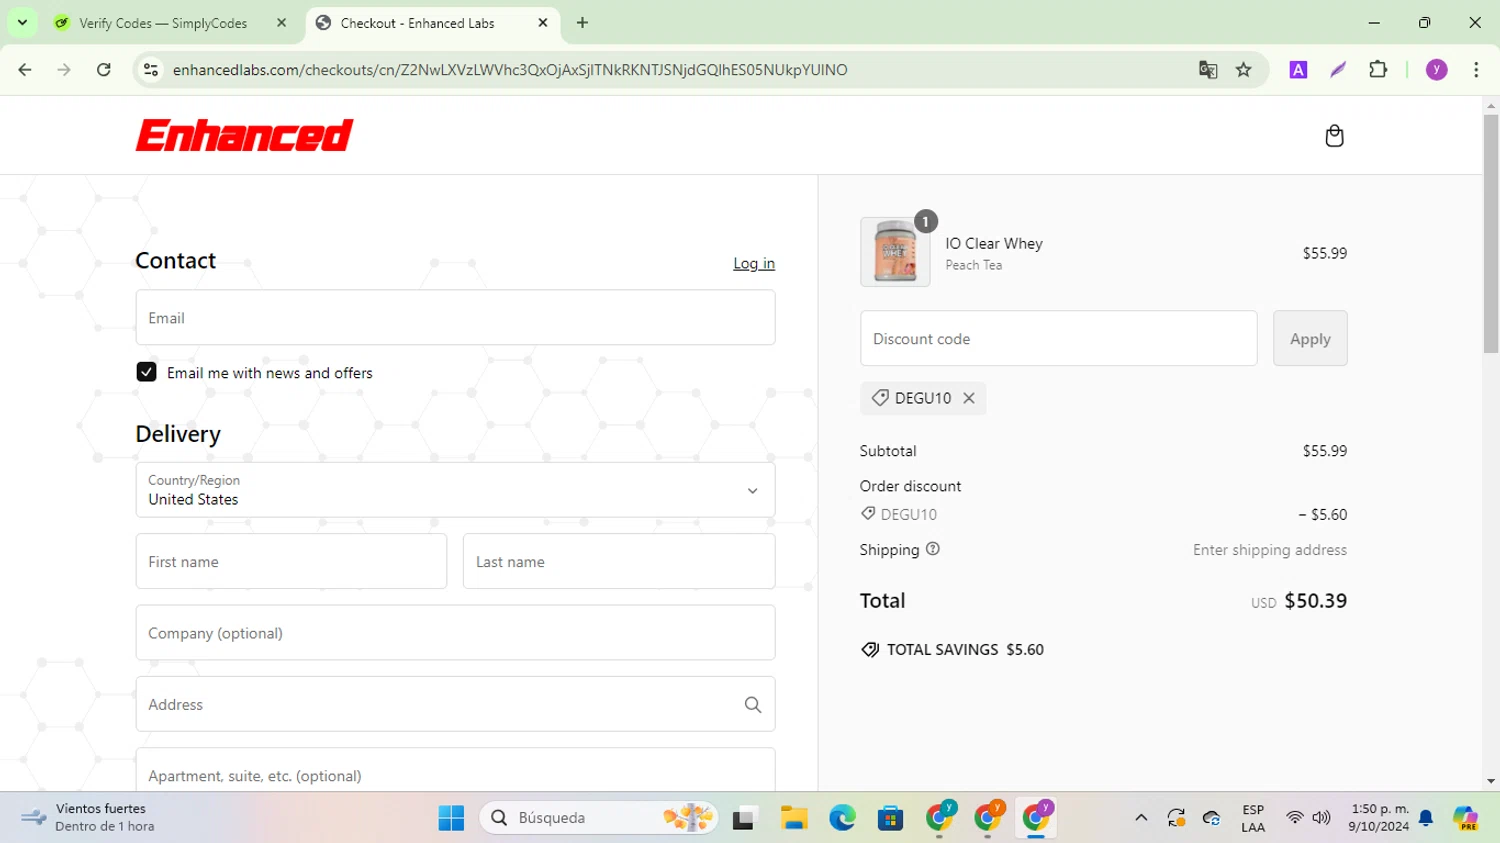Click the purple feather extension icon
Image resolution: width=1500 pixels, height=843 pixels.
click(1338, 70)
